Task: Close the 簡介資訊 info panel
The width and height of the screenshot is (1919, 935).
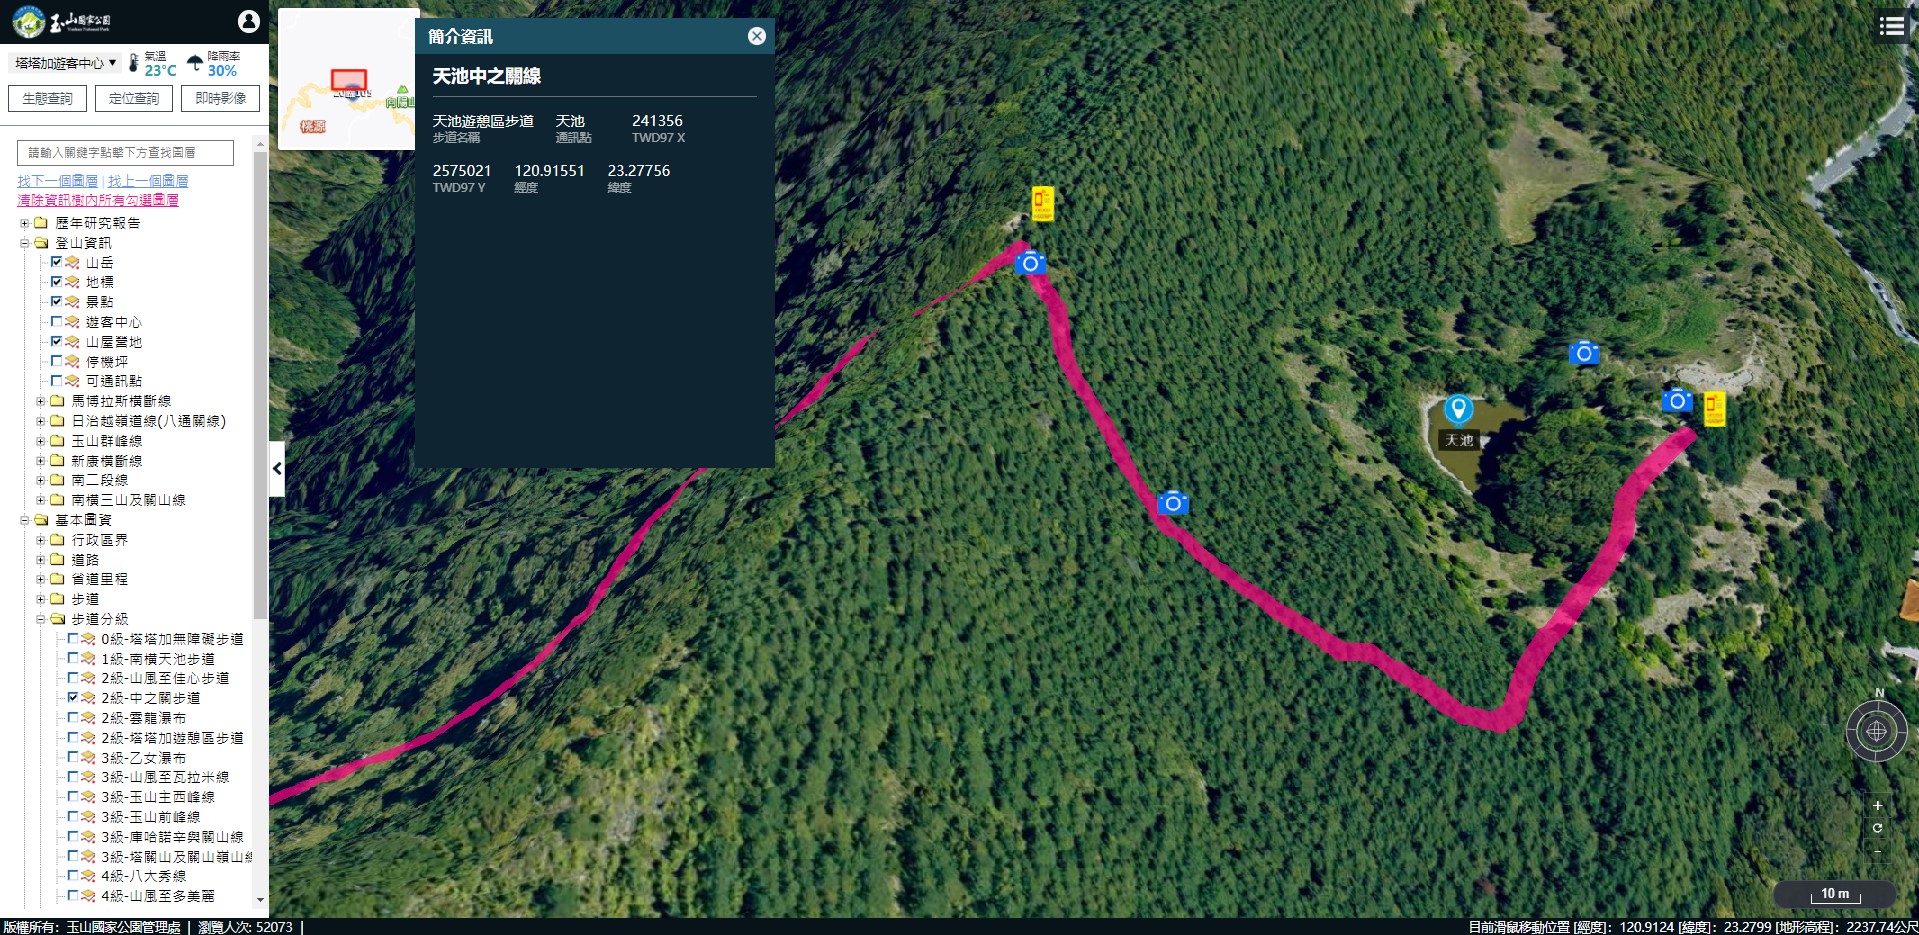Action: (757, 36)
